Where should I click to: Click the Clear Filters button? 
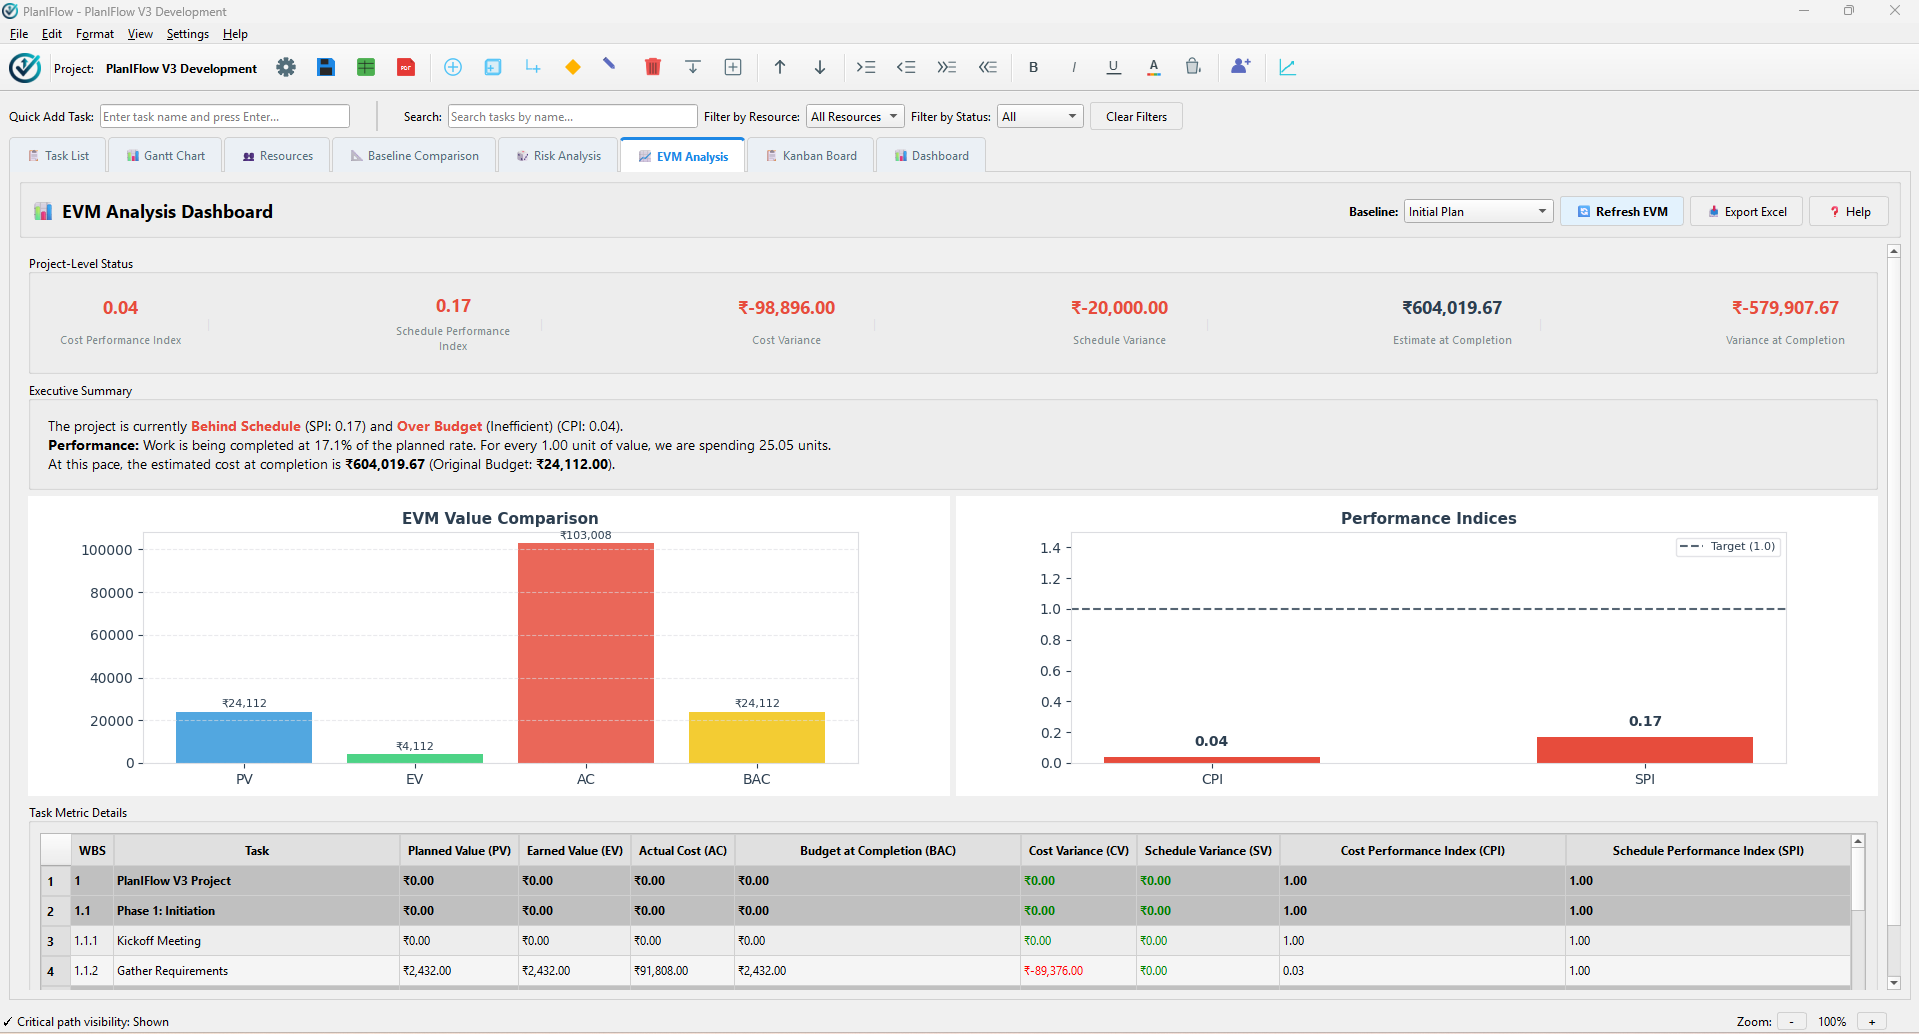pyautogui.click(x=1136, y=117)
